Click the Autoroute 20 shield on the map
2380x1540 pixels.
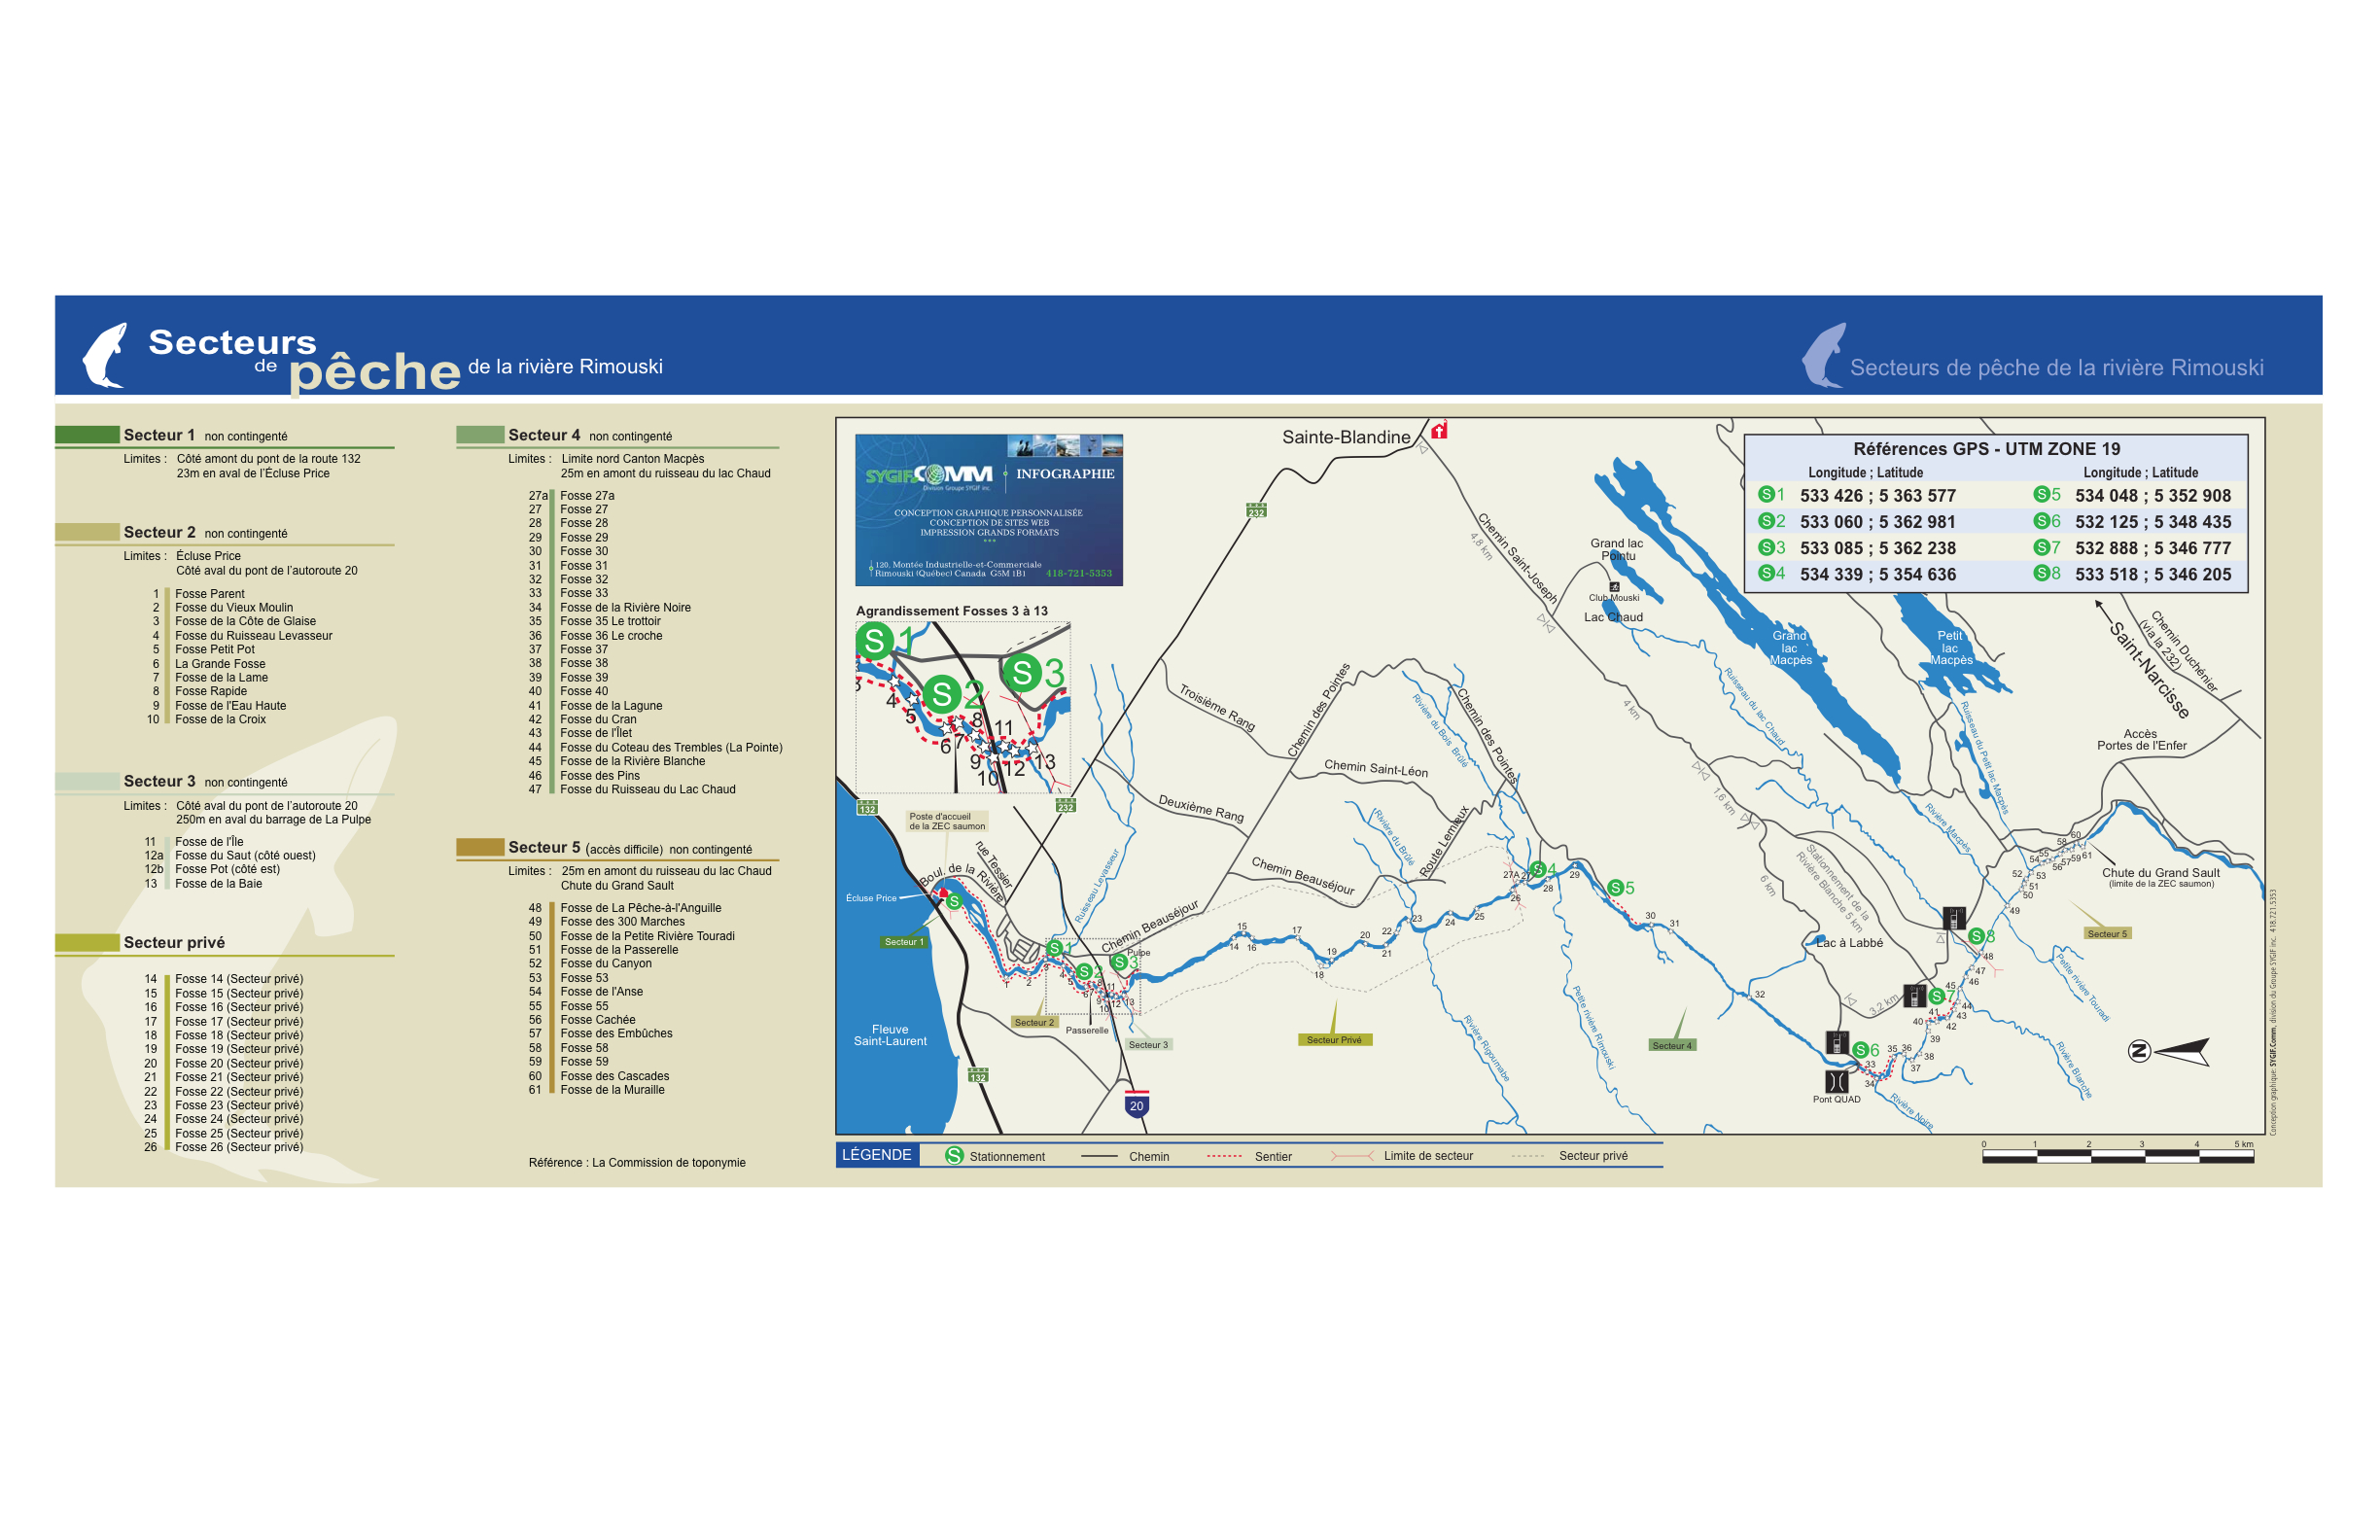tap(1136, 1103)
